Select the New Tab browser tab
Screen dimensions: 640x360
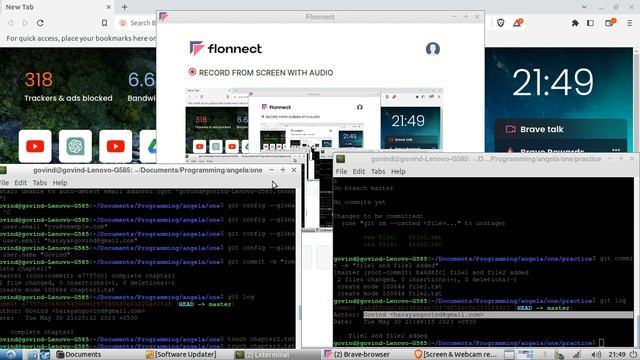click(x=57, y=7)
